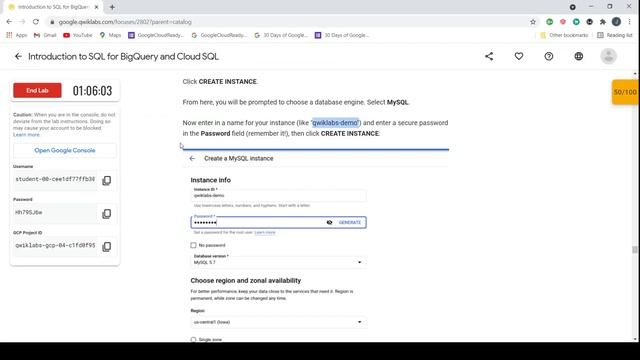Screen dimensions: 640x360
Task: Click the address bar URL
Action: (125, 22)
